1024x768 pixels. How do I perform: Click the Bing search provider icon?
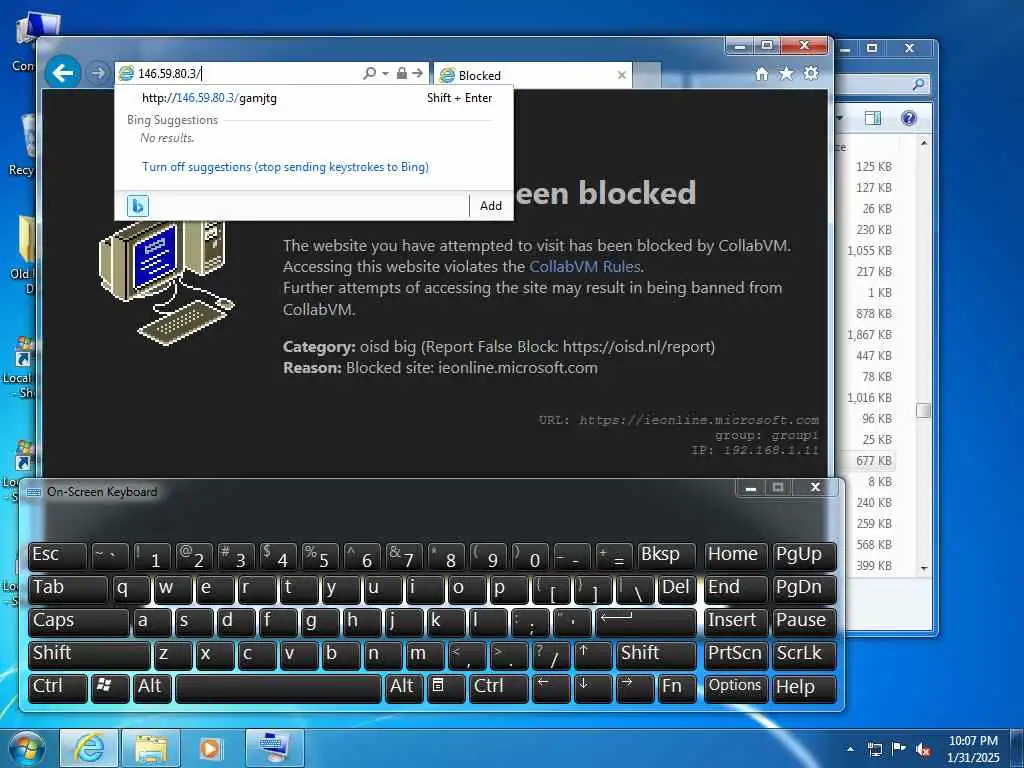tap(138, 206)
